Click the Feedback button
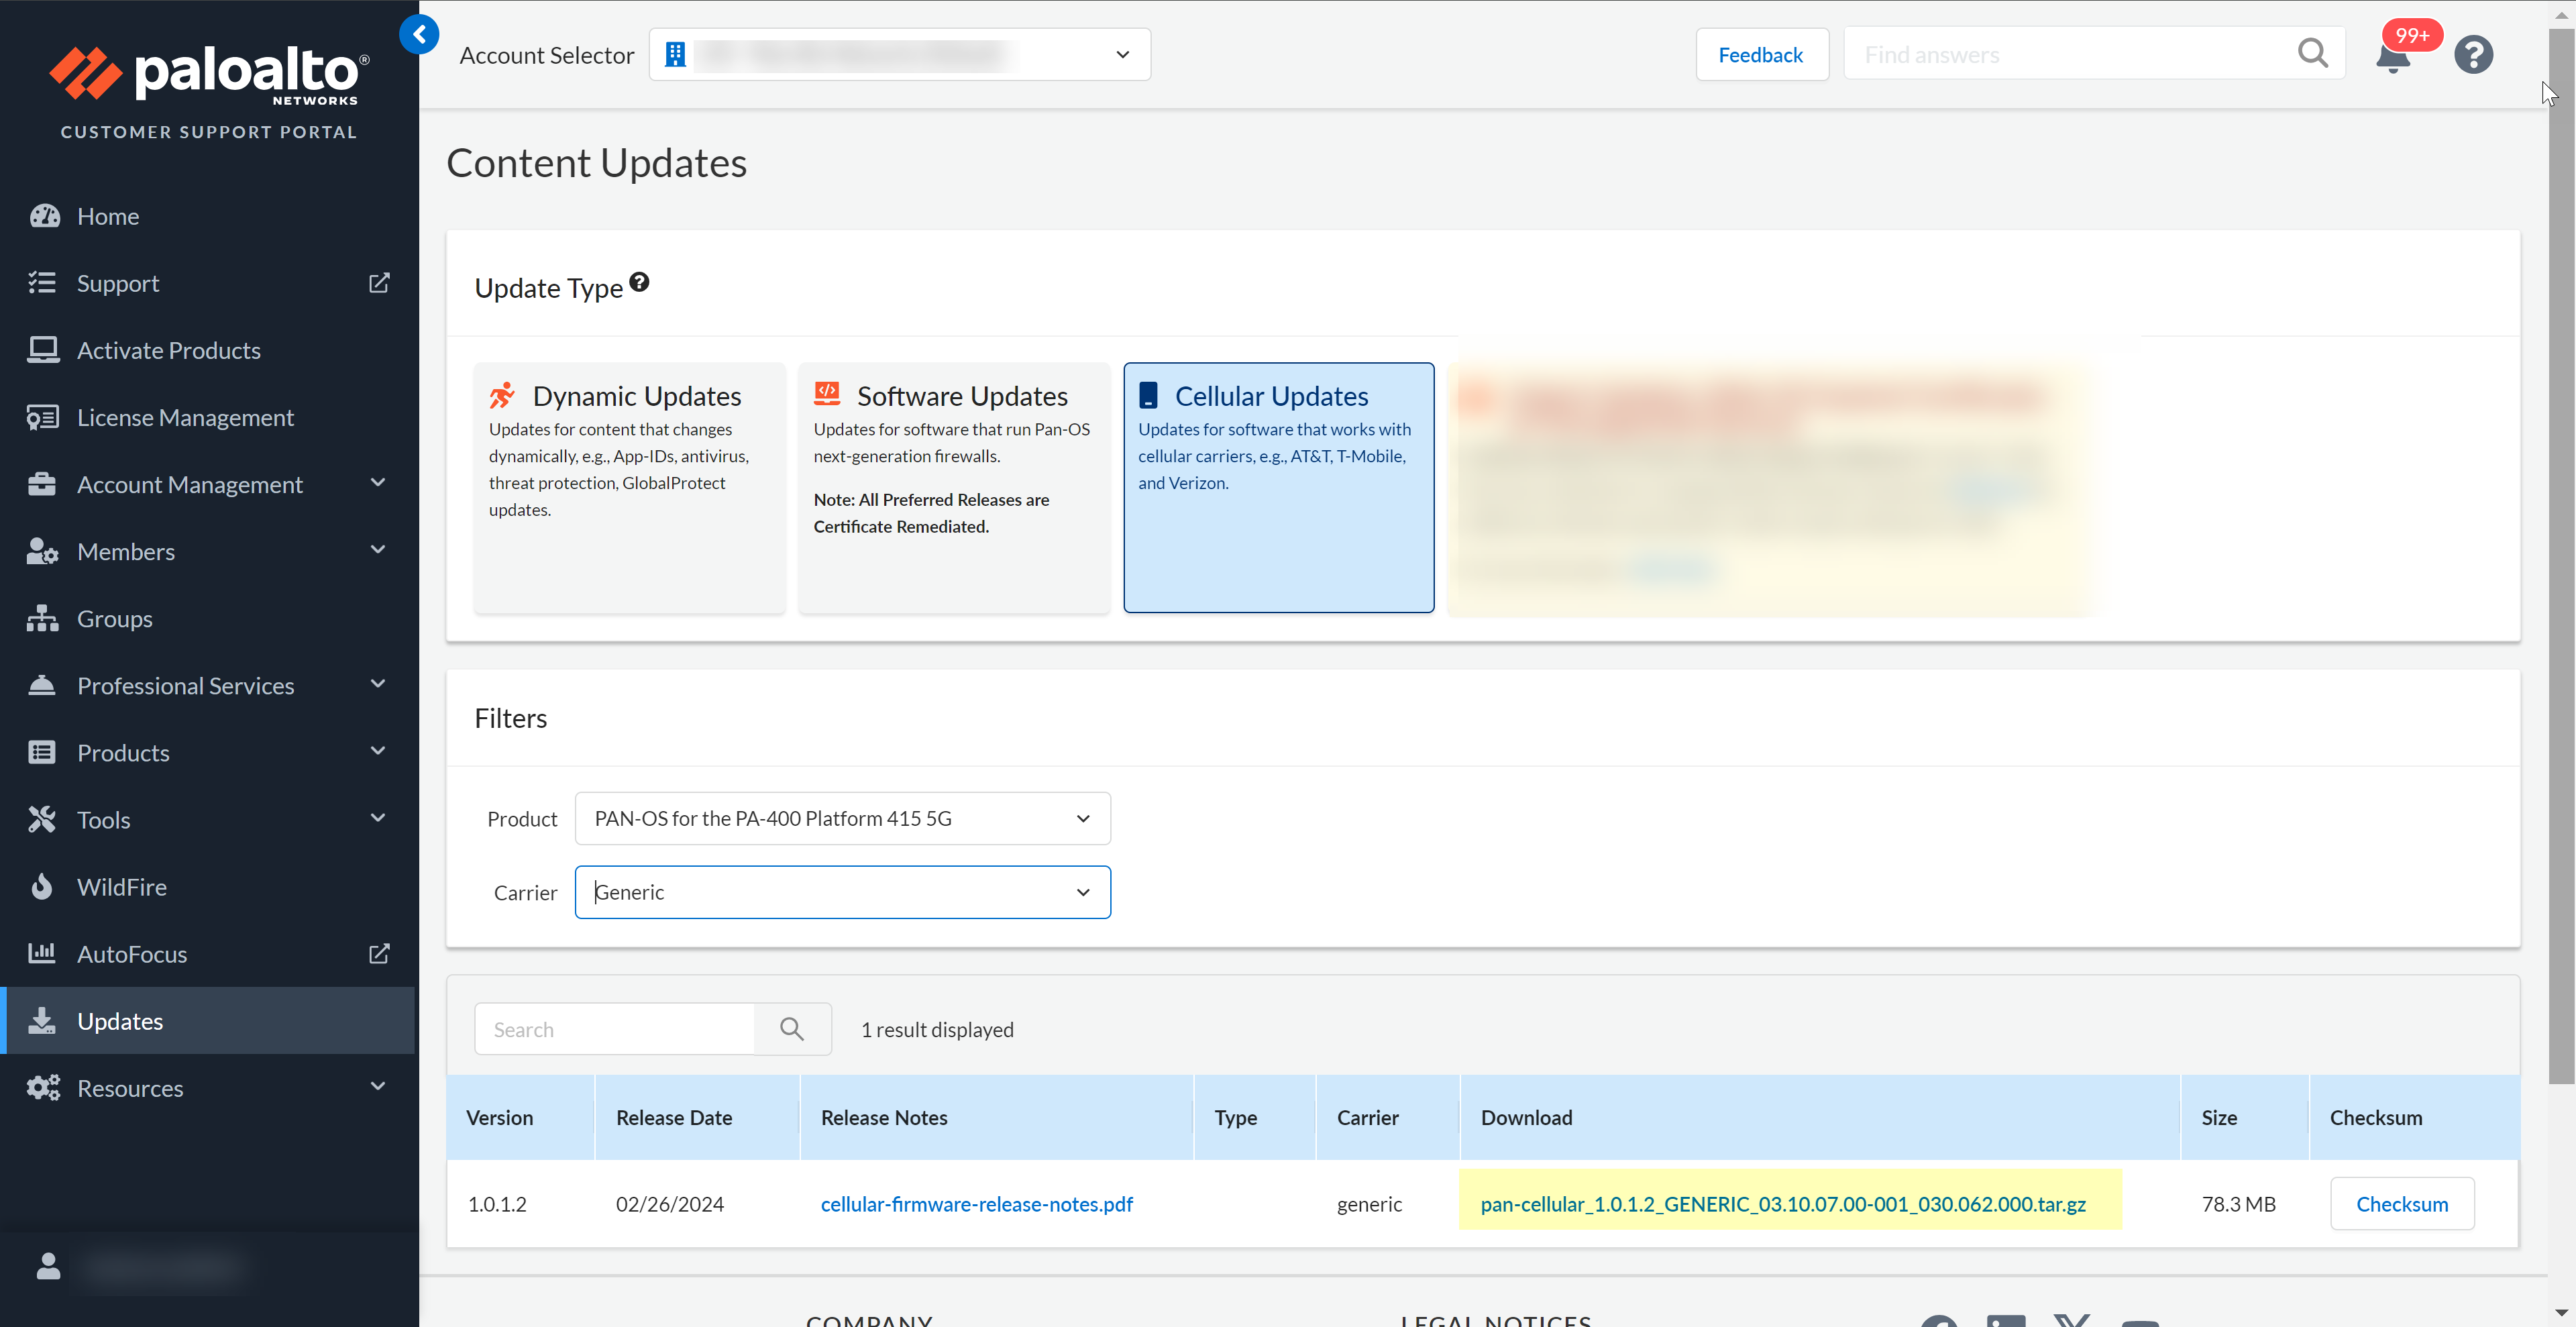This screenshot has height=1327, width=2576. 1761,55
